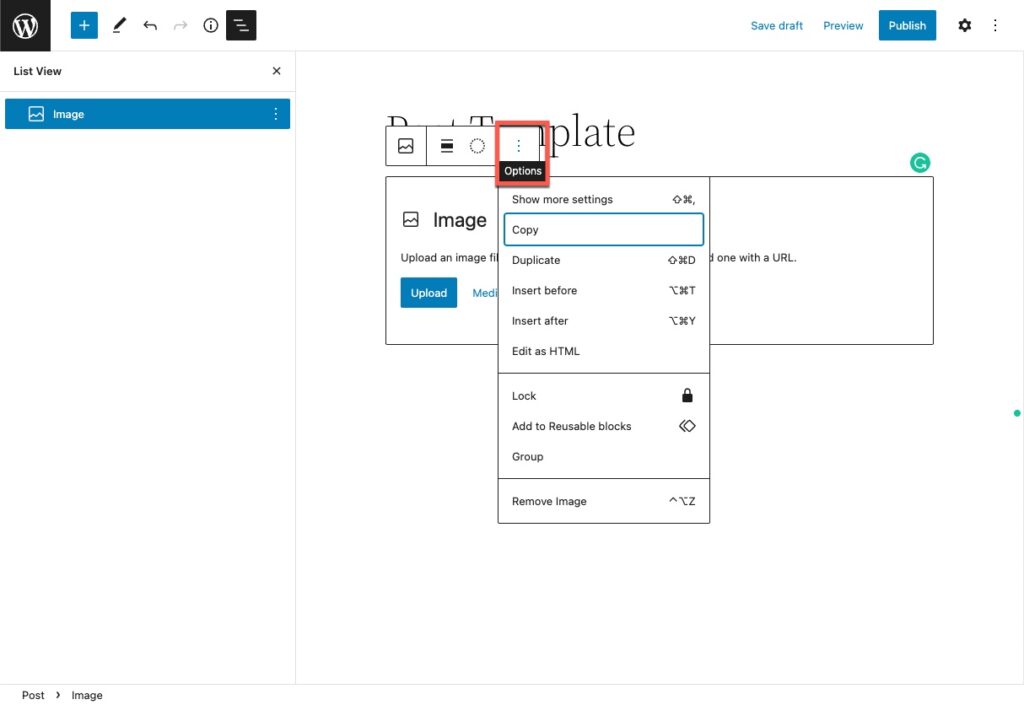Toggle the List View toolbar button

point(241,25)
